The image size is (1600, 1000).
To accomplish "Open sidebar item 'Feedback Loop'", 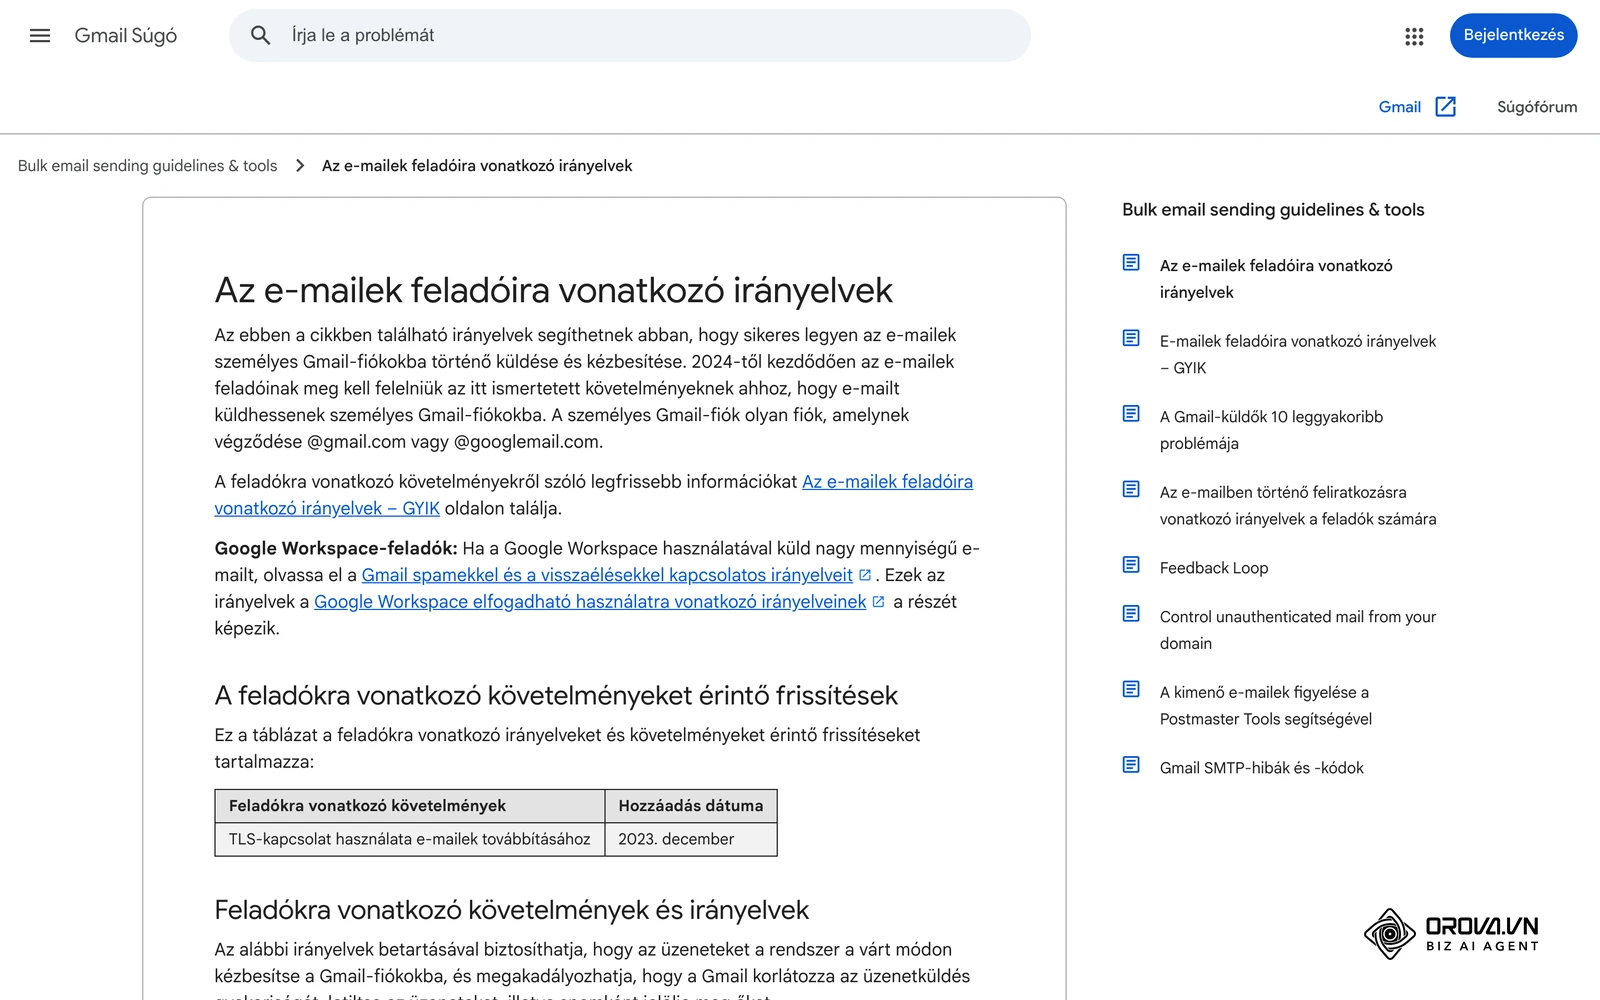I will [x=1214, y=568].
